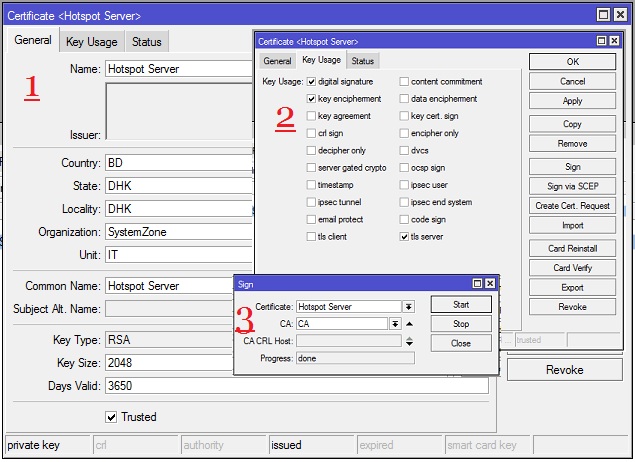Enable the ipsec end system checkbox
This screenshot has width=635, height=462.
404,202
